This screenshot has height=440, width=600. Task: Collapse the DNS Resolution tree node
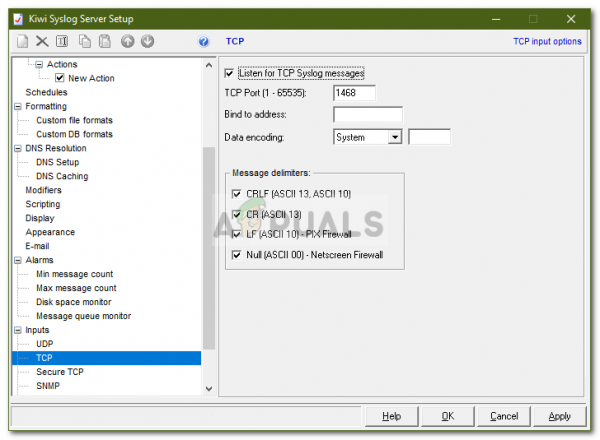coord(18,148)
